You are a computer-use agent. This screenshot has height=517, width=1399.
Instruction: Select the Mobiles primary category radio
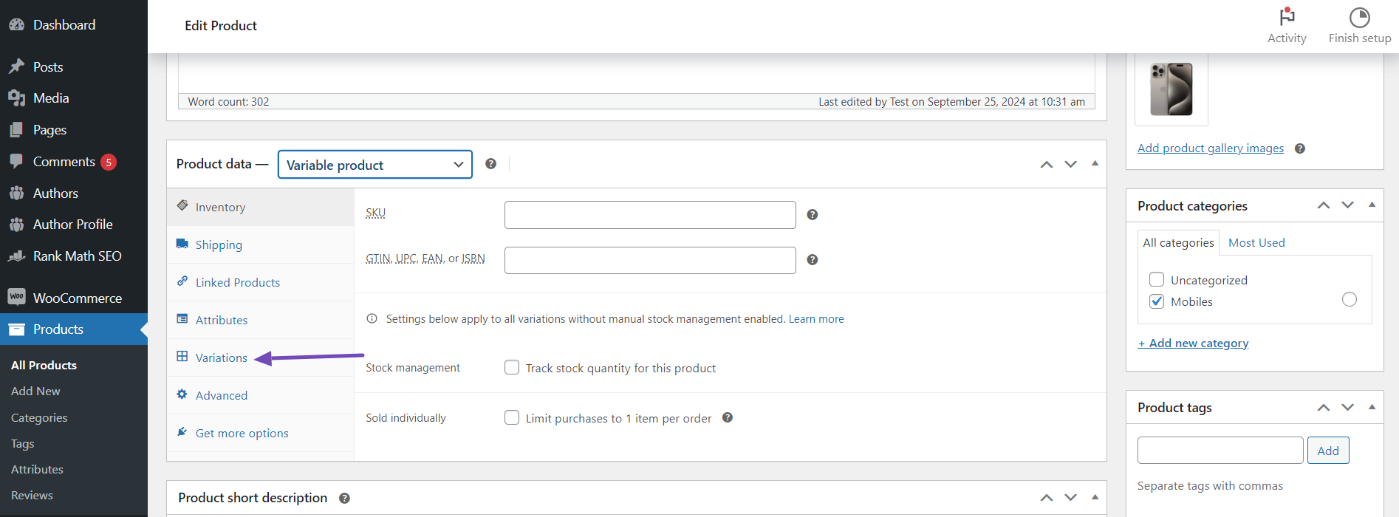1349,299
